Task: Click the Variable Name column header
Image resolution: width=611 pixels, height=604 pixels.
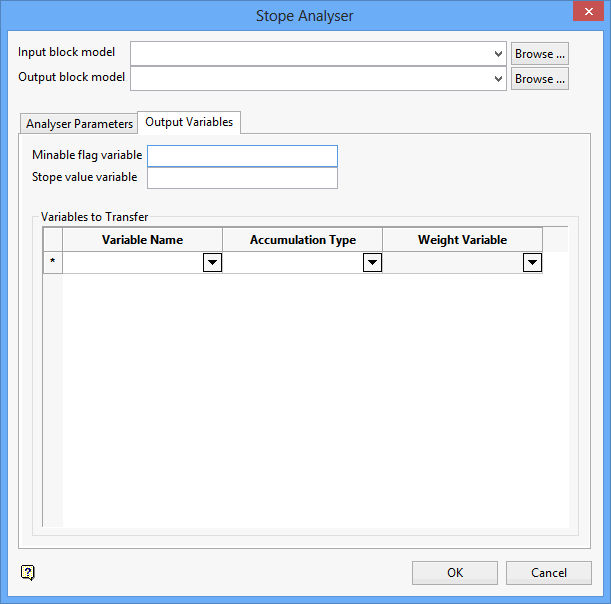Action: pyautogui.click(x=142, y=240)
